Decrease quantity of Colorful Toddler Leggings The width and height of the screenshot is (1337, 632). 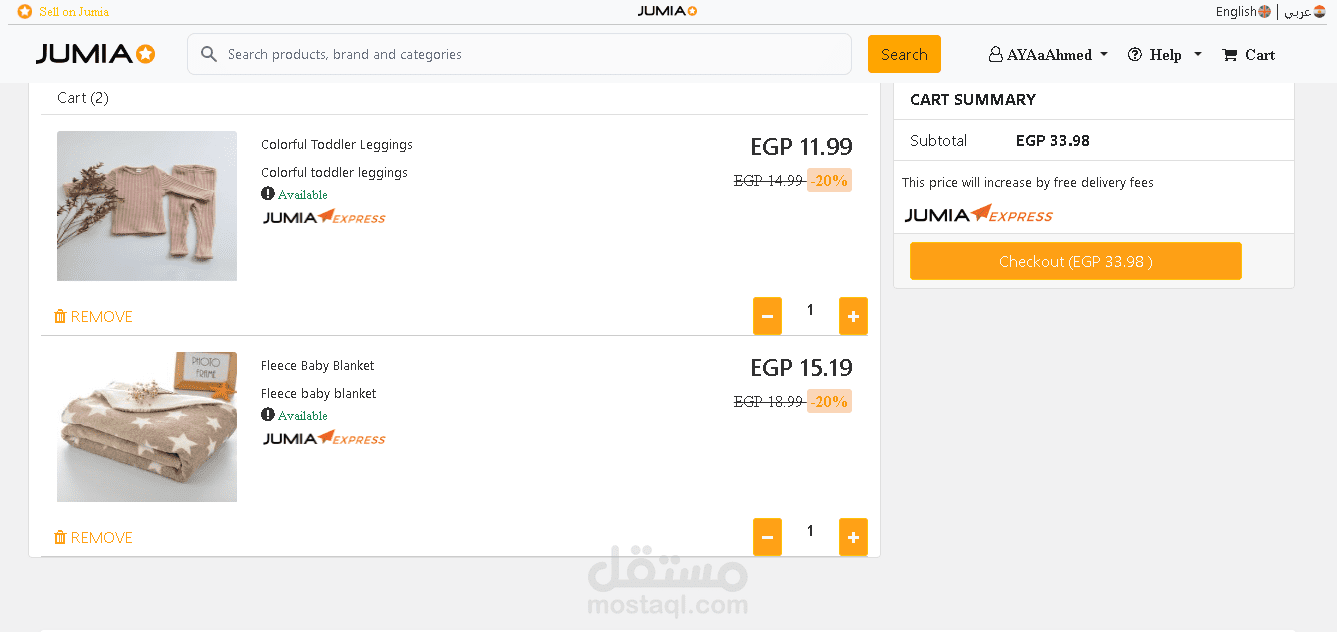(x=767, y=316)
